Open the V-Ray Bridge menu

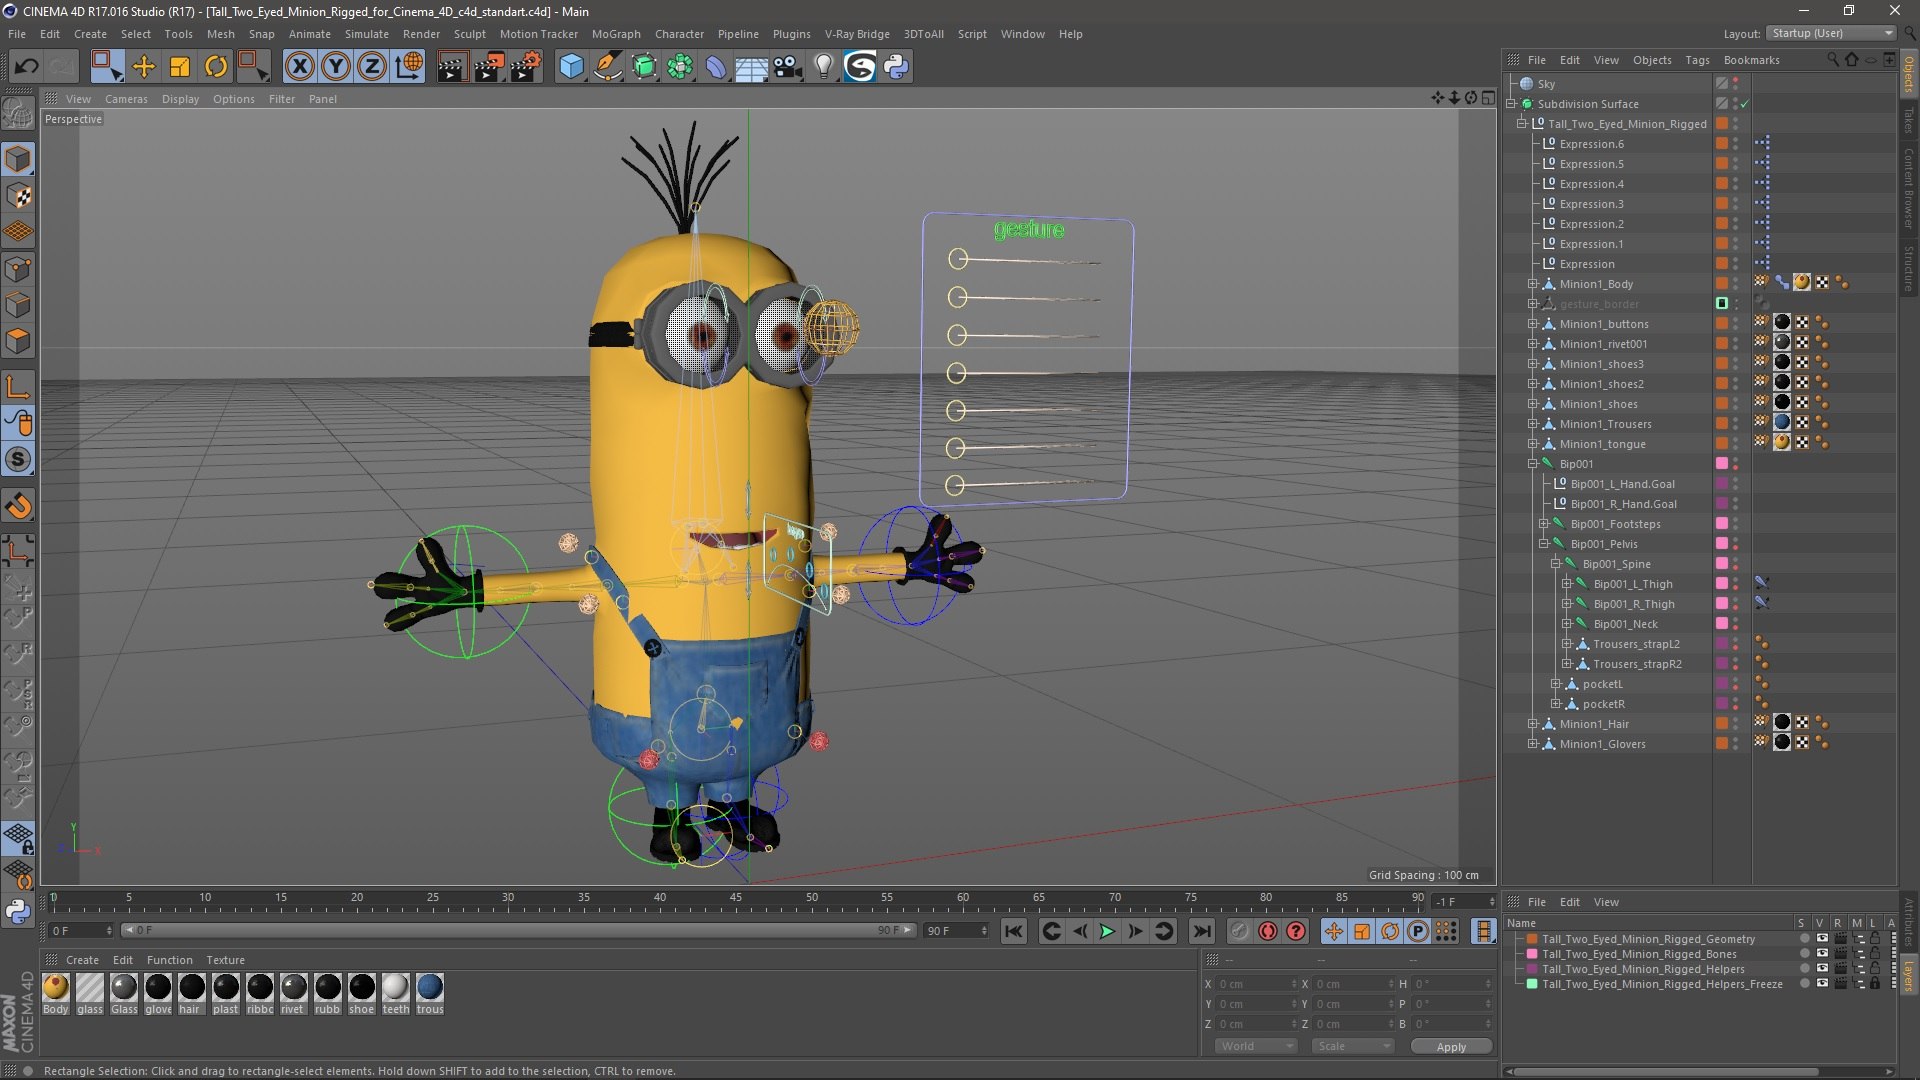857,34
